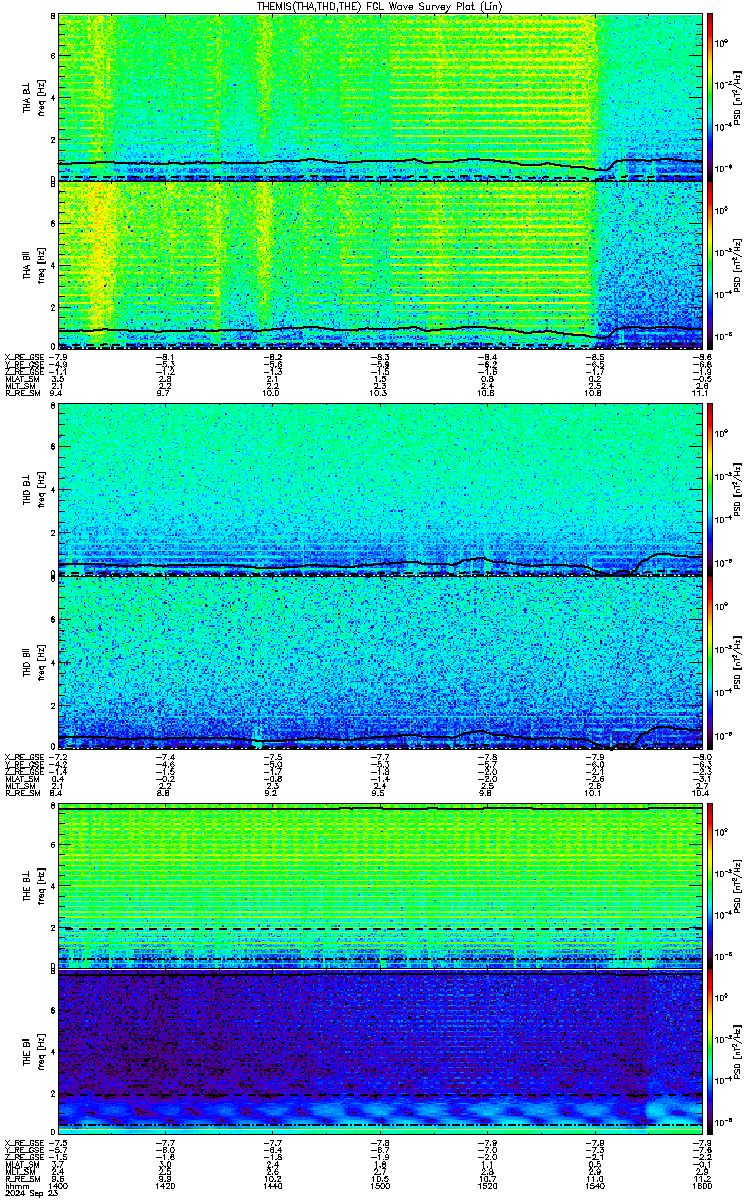This screenshot has height=1200, width=750.
Task: Click inside the THA B-parallel spectrogram panel
Action: point(380,263)
